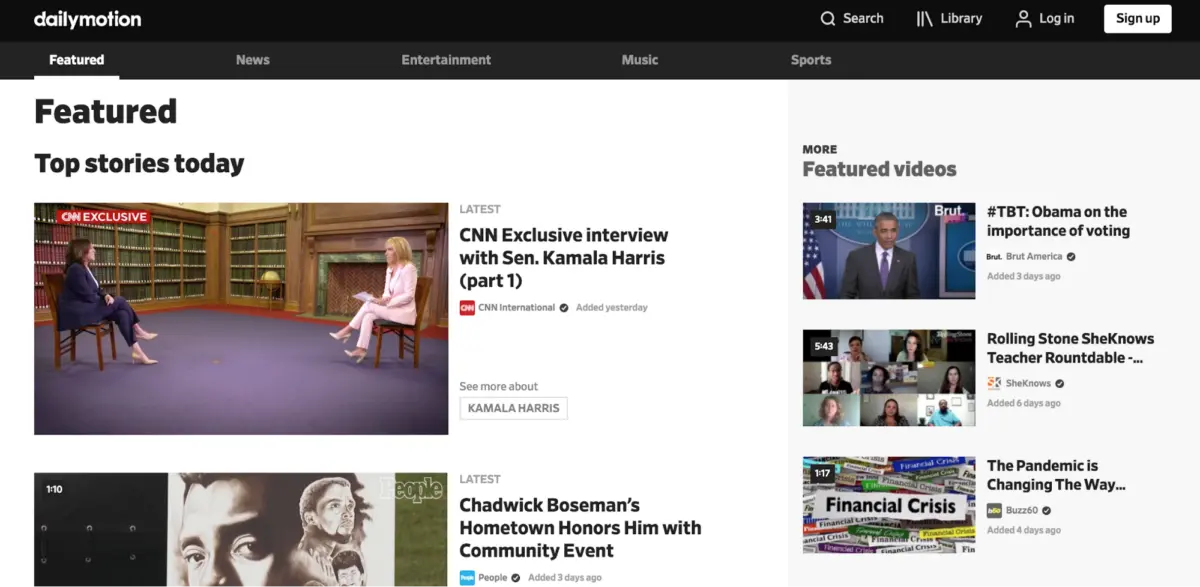This screenshot has width=1200, height=587.
Task: Open Search with the magnifier icon
Action: [x=828, y=19]
